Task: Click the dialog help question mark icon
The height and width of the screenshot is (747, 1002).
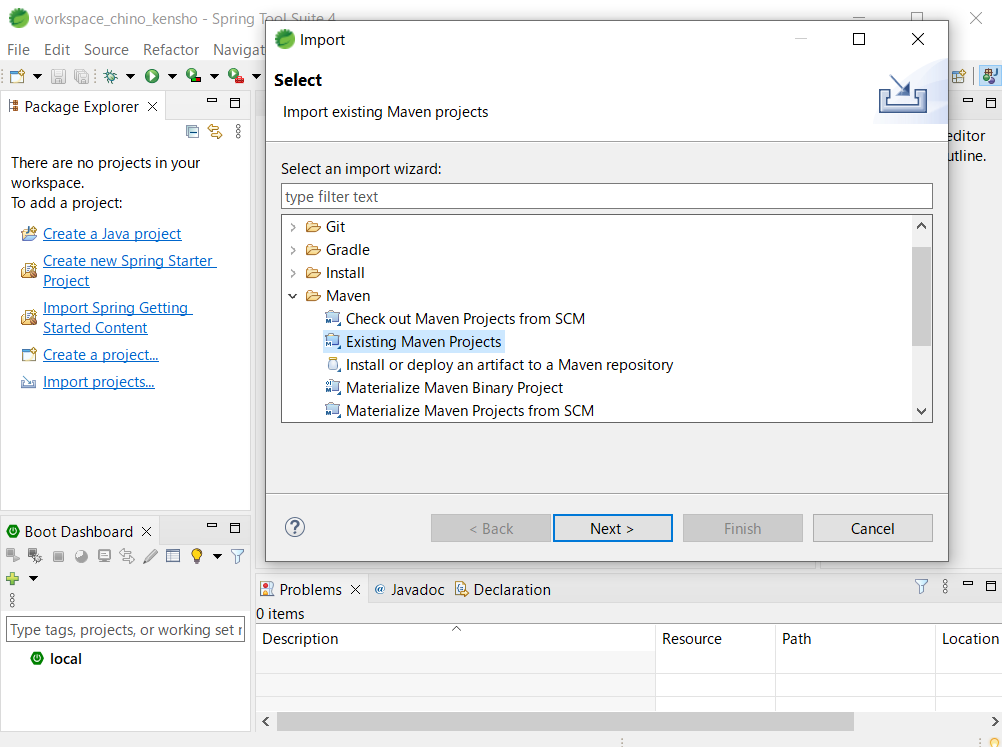Action: click(x=295, y=528)
